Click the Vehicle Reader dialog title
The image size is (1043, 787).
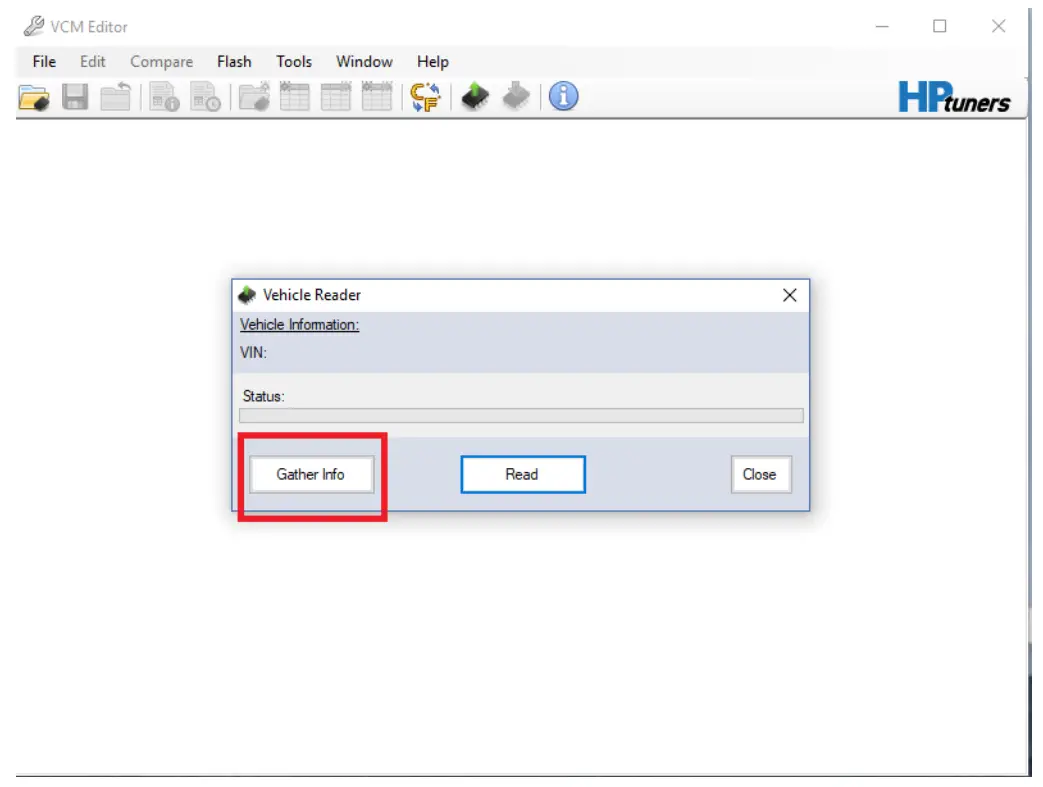pyautogui.click(x=312, y=295)
